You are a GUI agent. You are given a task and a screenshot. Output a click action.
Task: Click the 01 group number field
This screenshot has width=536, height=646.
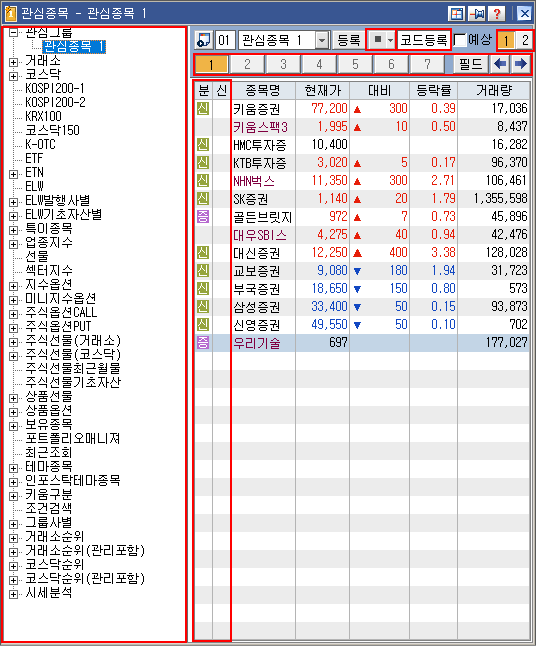click(224, 40)
